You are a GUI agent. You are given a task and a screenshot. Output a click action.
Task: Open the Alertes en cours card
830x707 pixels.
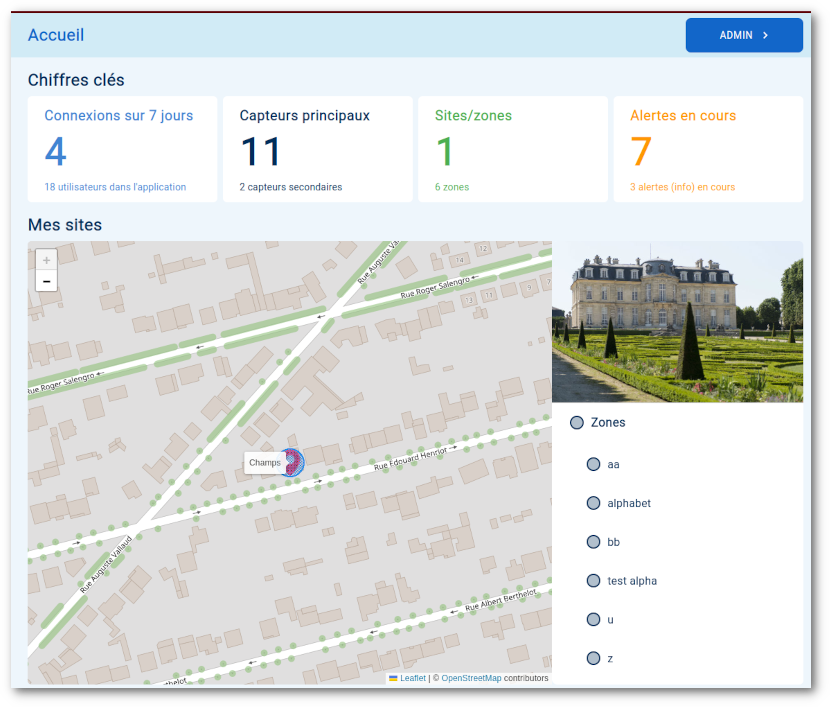[708, 149]
